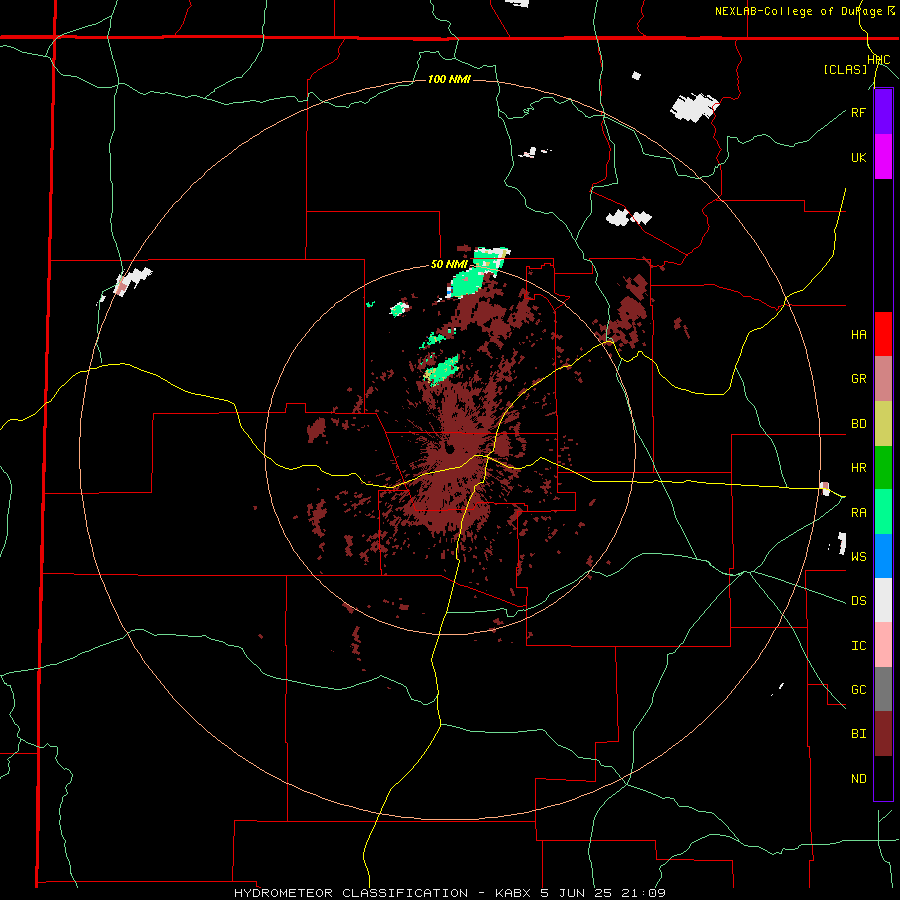Click the WS blue legend swatch

click(x=883, y=556)
